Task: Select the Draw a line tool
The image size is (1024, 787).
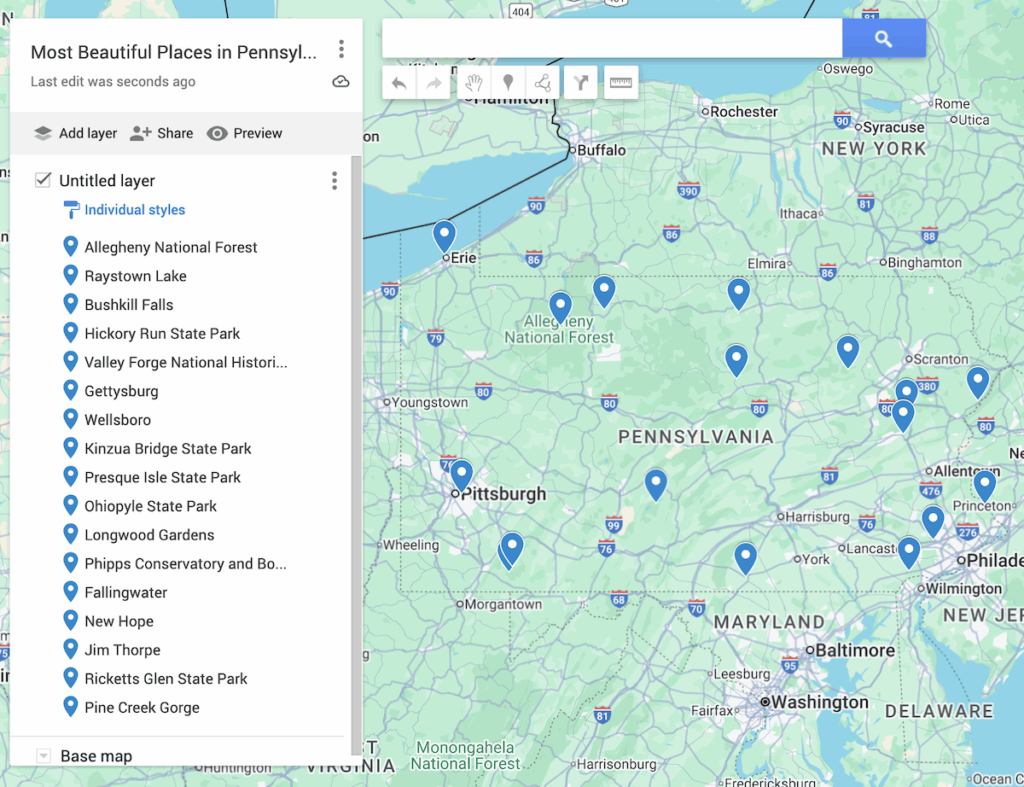Action: [x=543, y=83]
